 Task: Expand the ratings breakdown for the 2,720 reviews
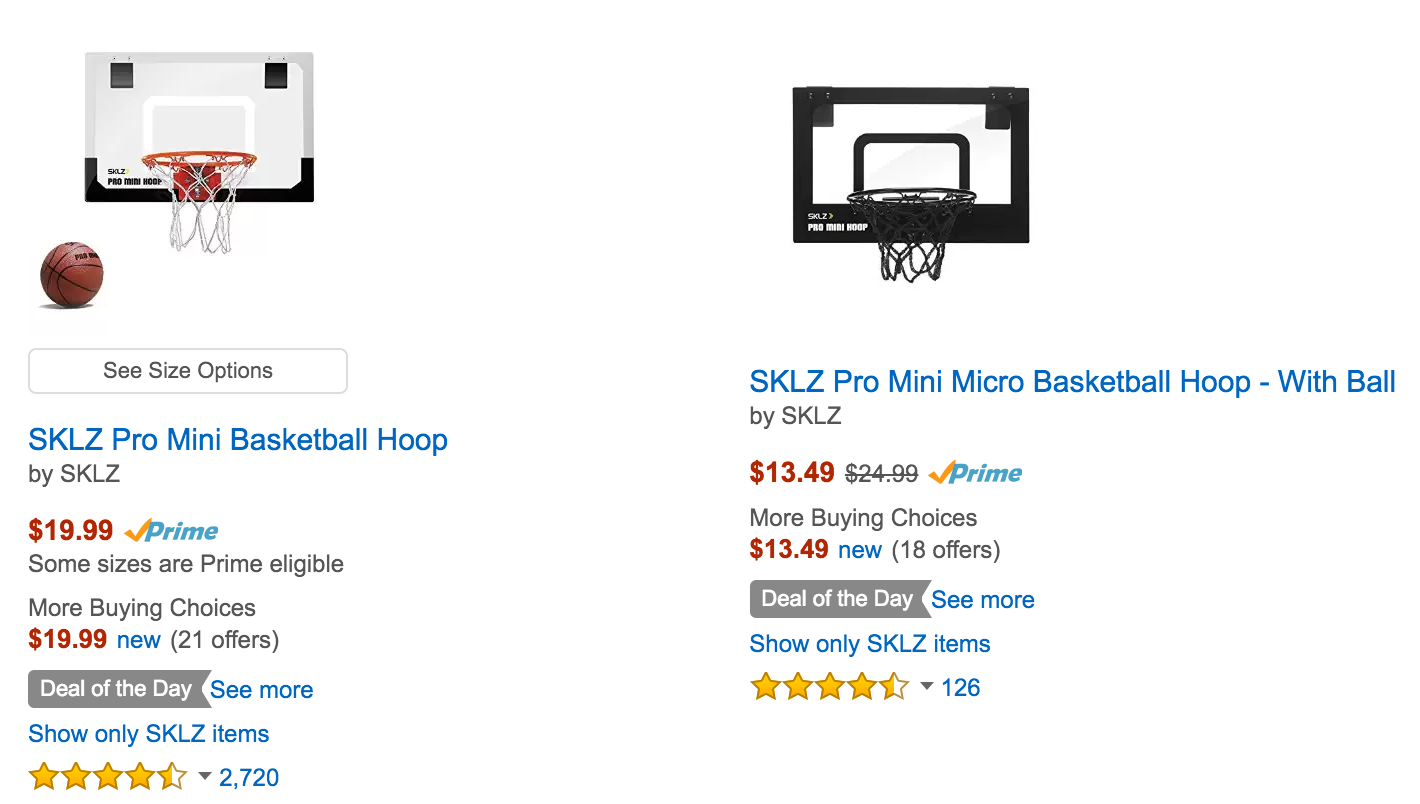click(x=204, y=778)
